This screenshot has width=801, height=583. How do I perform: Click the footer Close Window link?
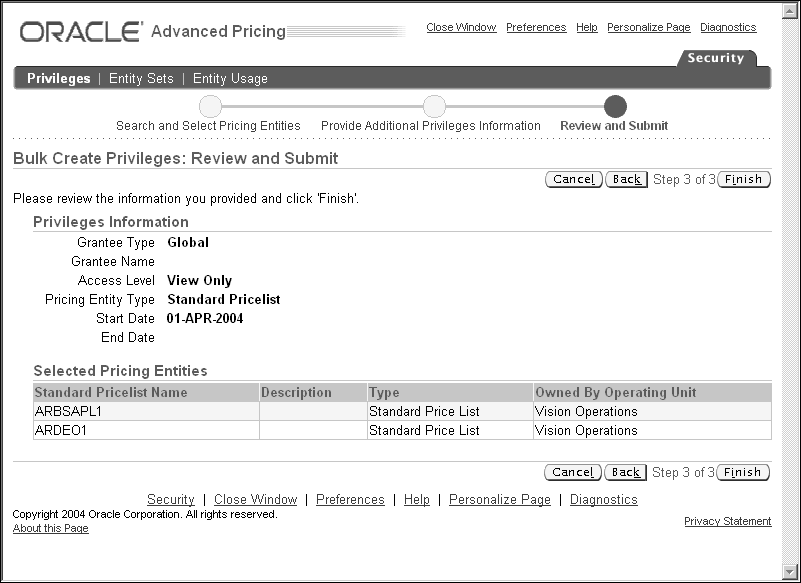pos(255,499)
